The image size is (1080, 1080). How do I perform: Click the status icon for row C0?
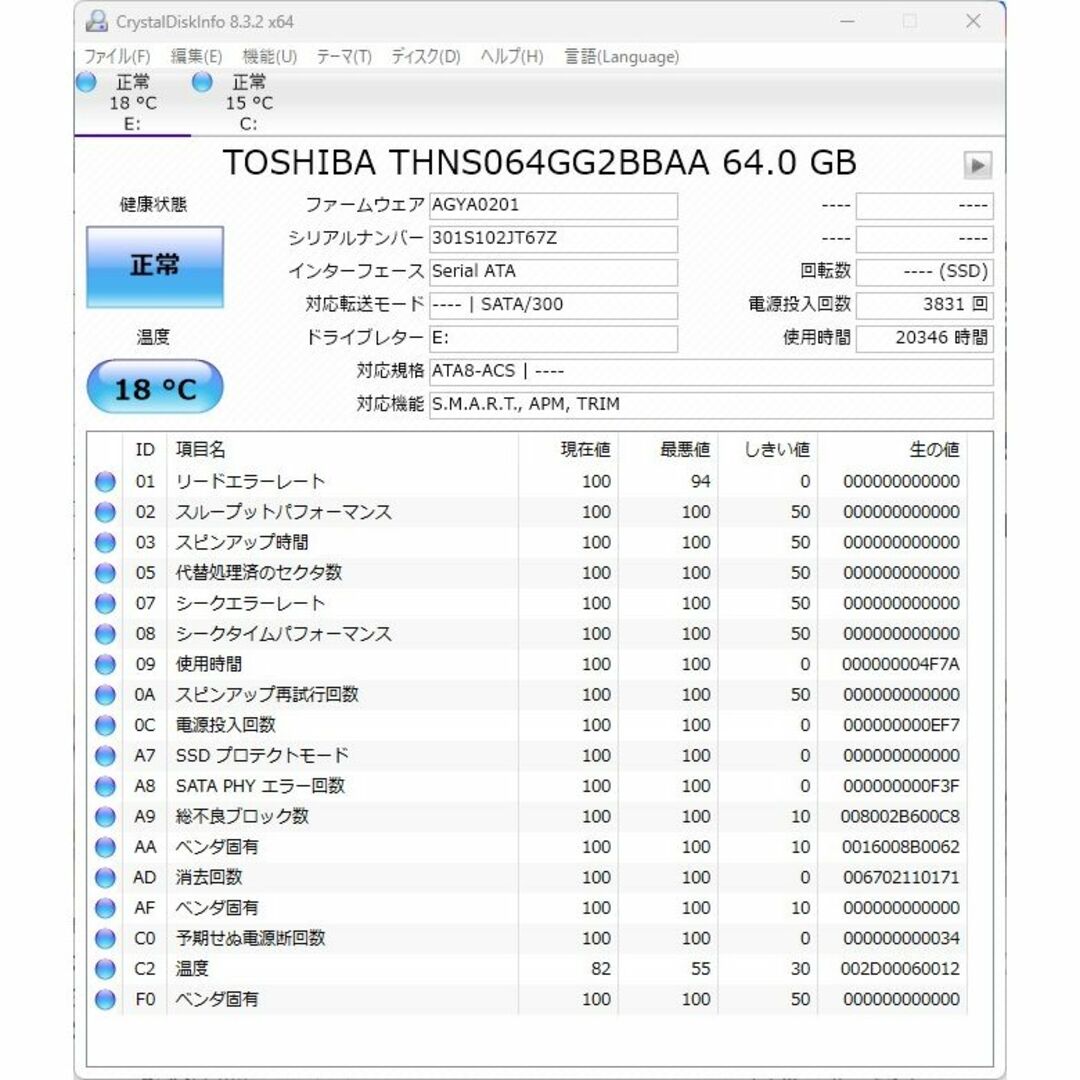(105, 938)
